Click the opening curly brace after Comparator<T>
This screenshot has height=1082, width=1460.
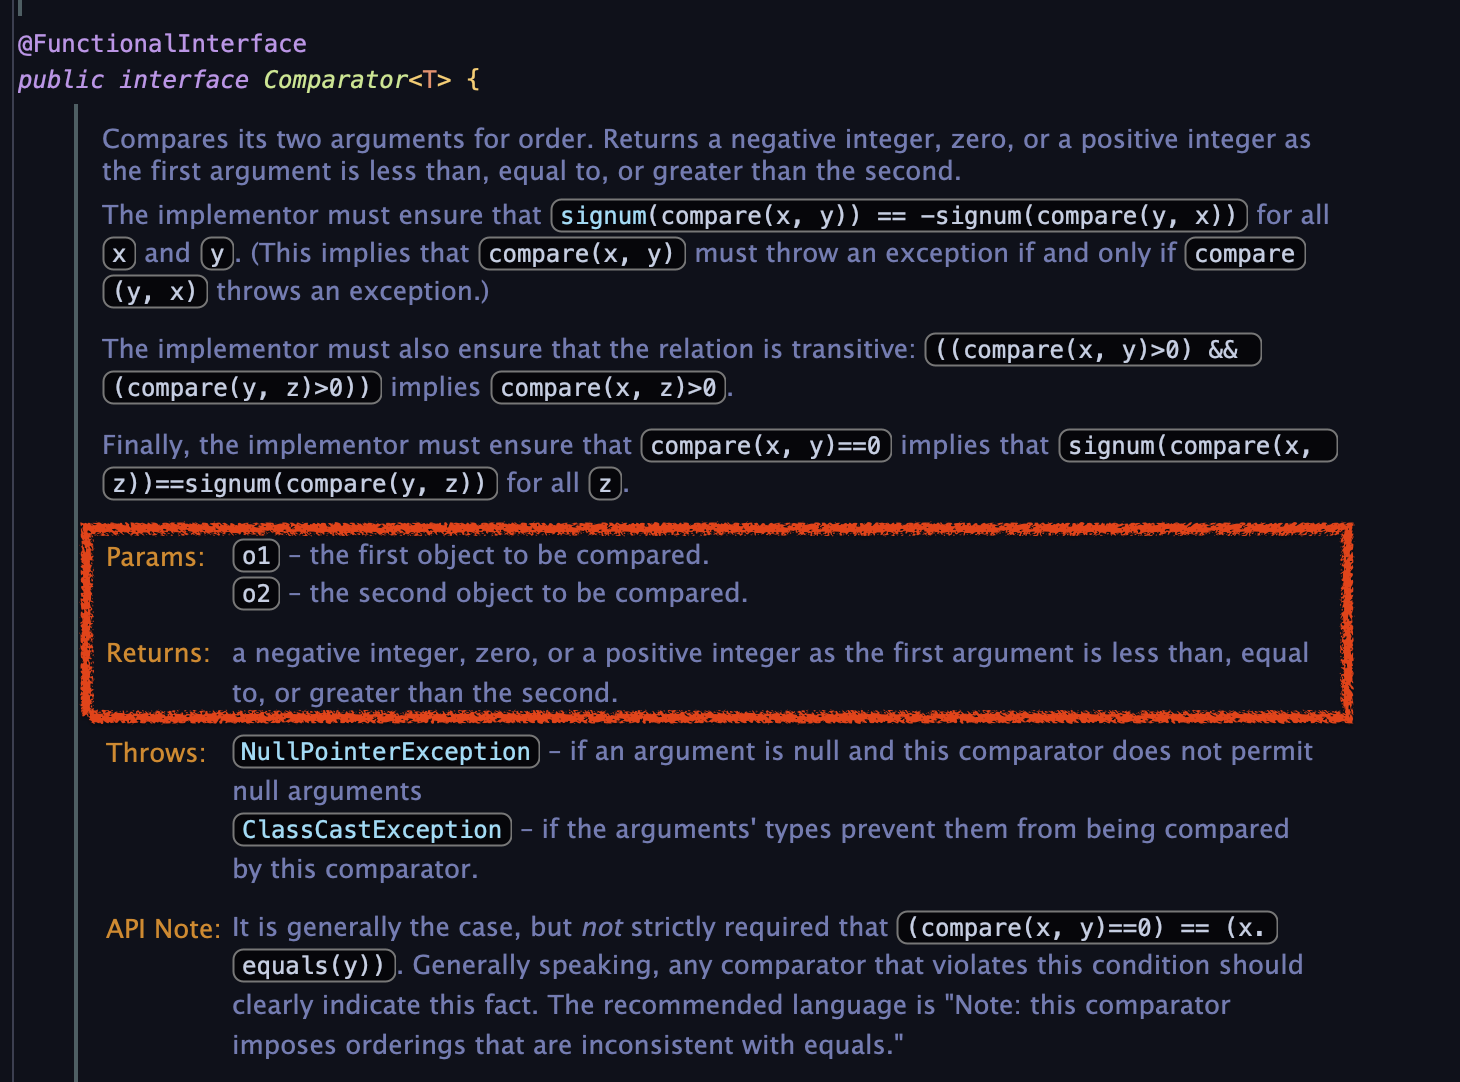pyautogui.click(x=473, y=80)
